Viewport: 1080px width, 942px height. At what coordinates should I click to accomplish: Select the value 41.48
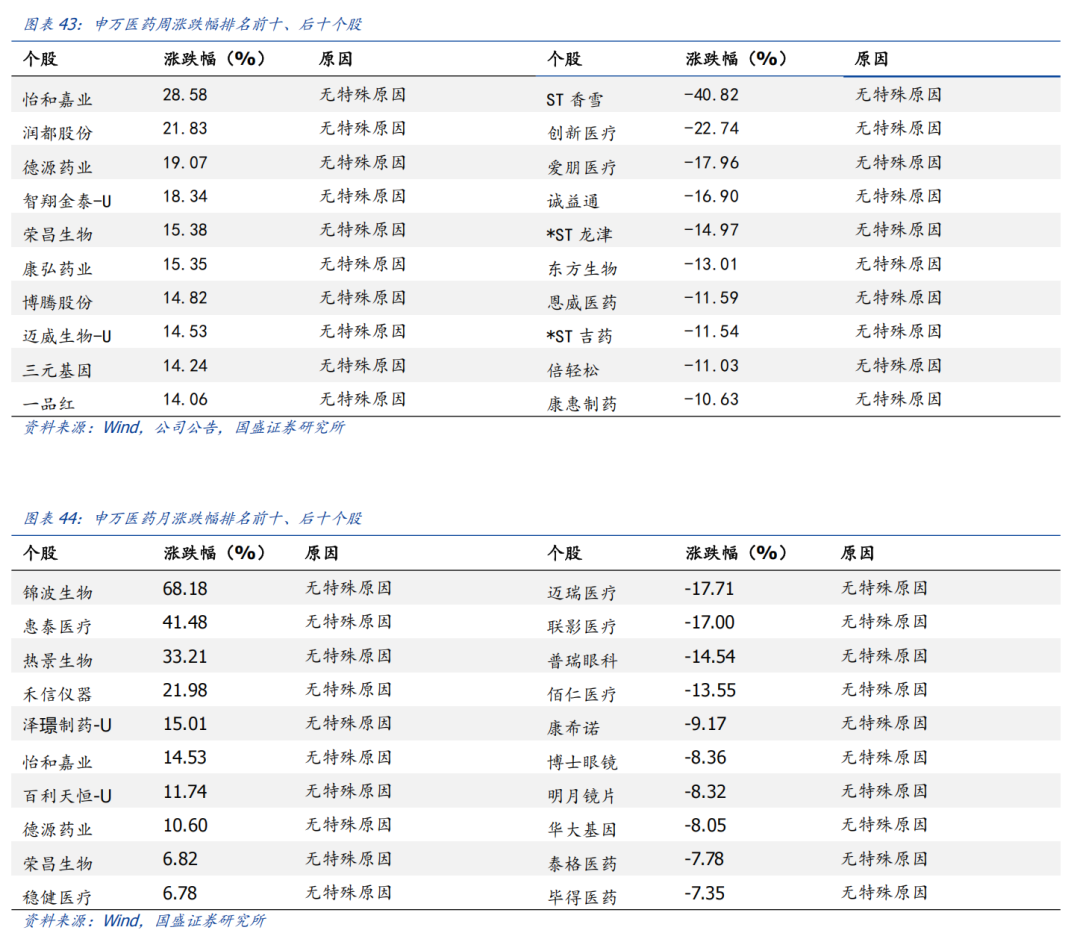click(185, 622)
